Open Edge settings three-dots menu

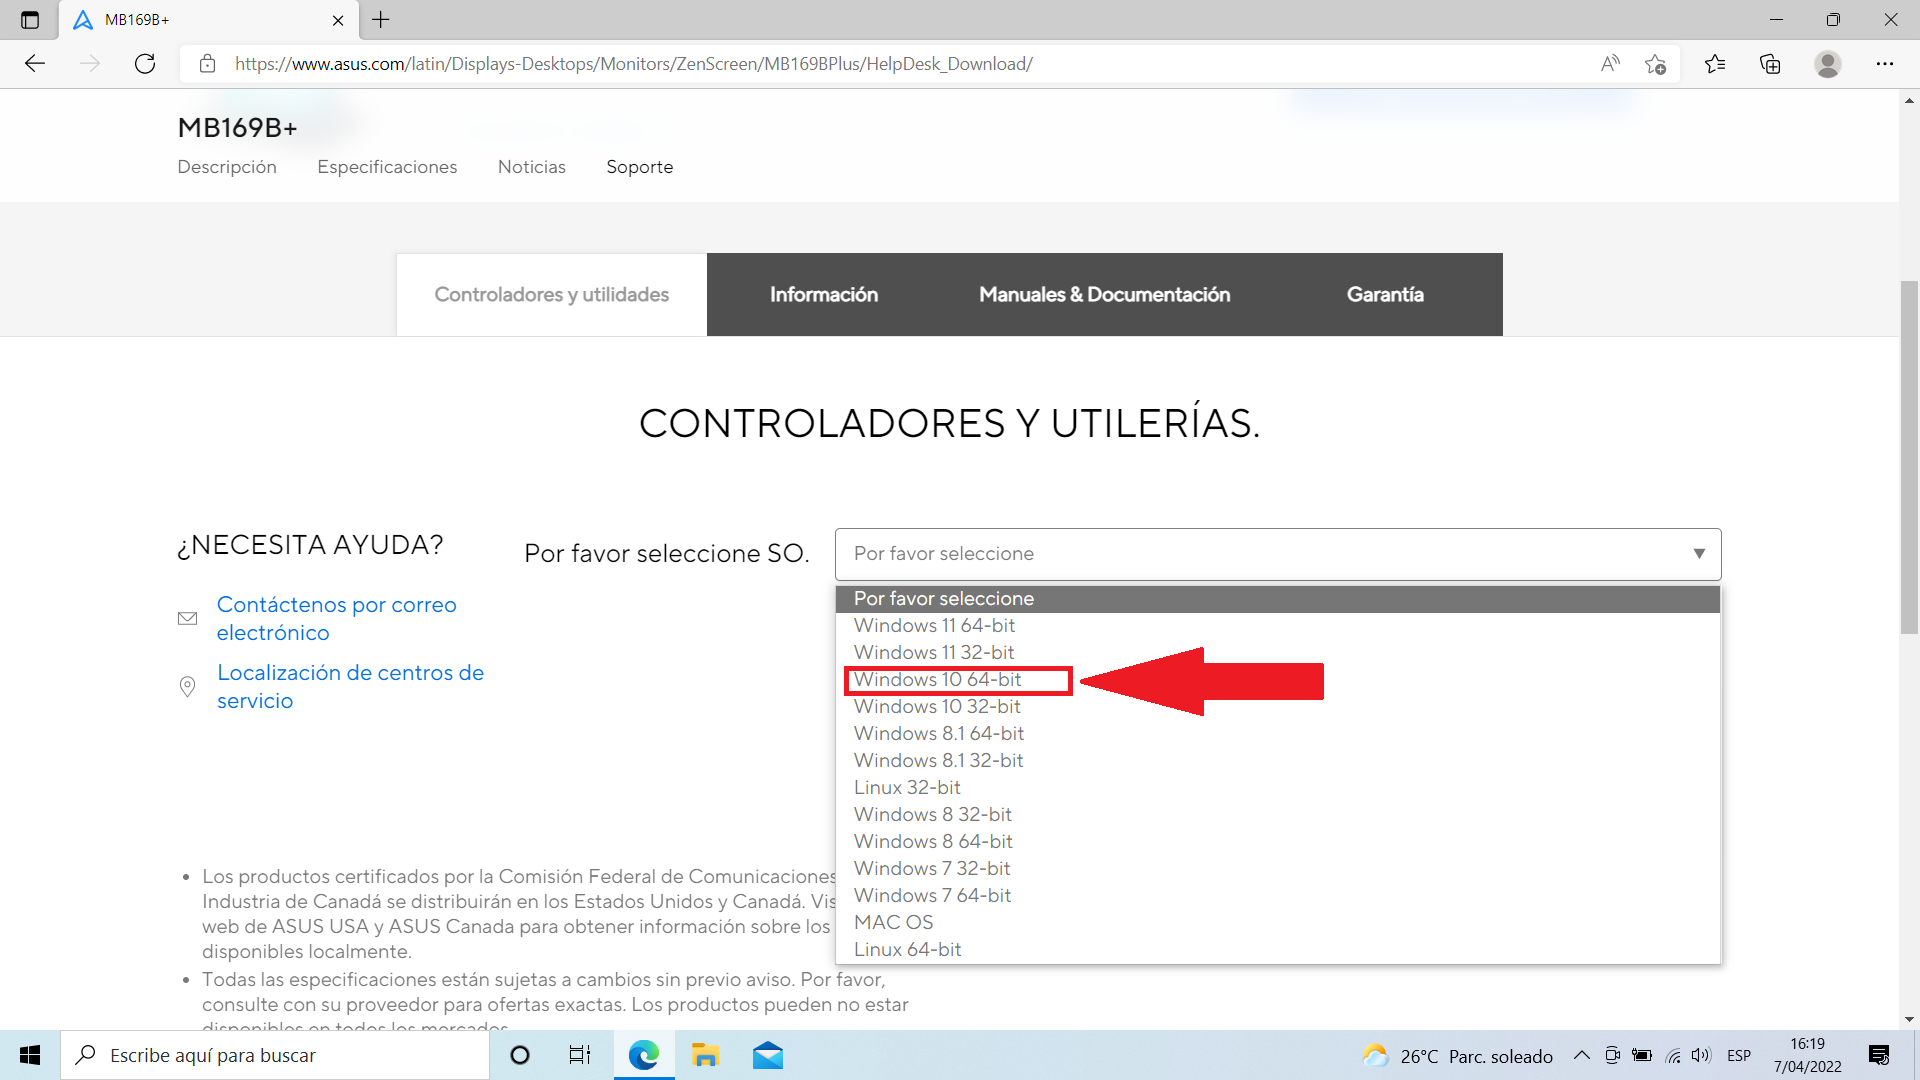click(1884, 64)
